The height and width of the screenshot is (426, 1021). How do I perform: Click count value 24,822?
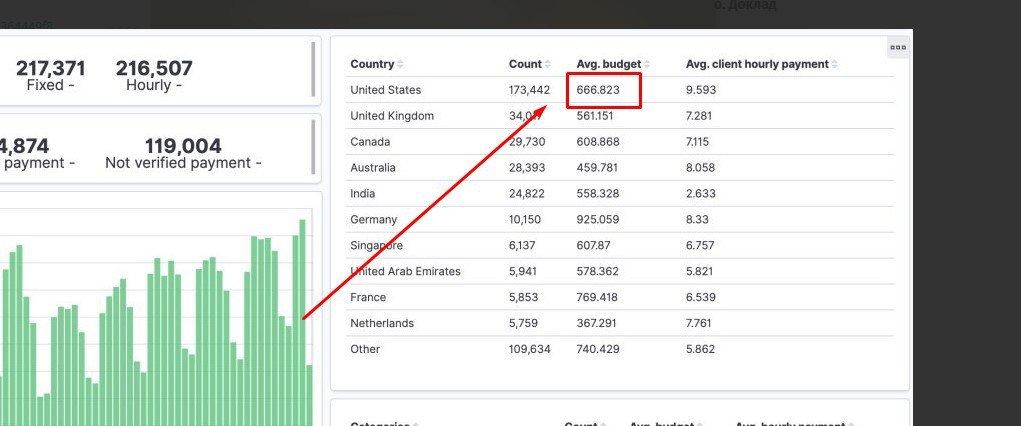pyautogui.click(x=527, y=193)
